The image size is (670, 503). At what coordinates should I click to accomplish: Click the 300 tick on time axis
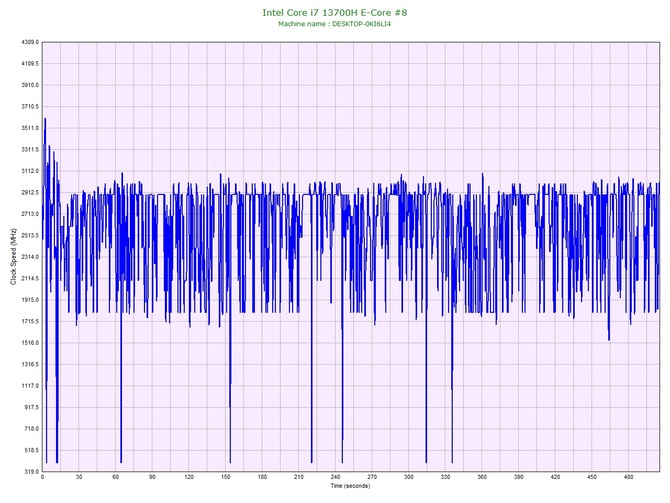408,477
